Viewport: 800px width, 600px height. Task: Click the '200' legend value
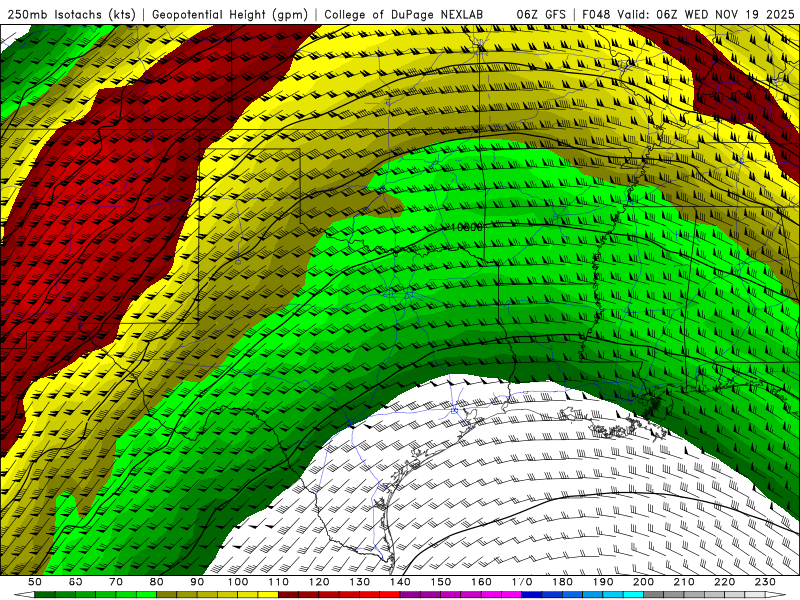click(644, 582)
